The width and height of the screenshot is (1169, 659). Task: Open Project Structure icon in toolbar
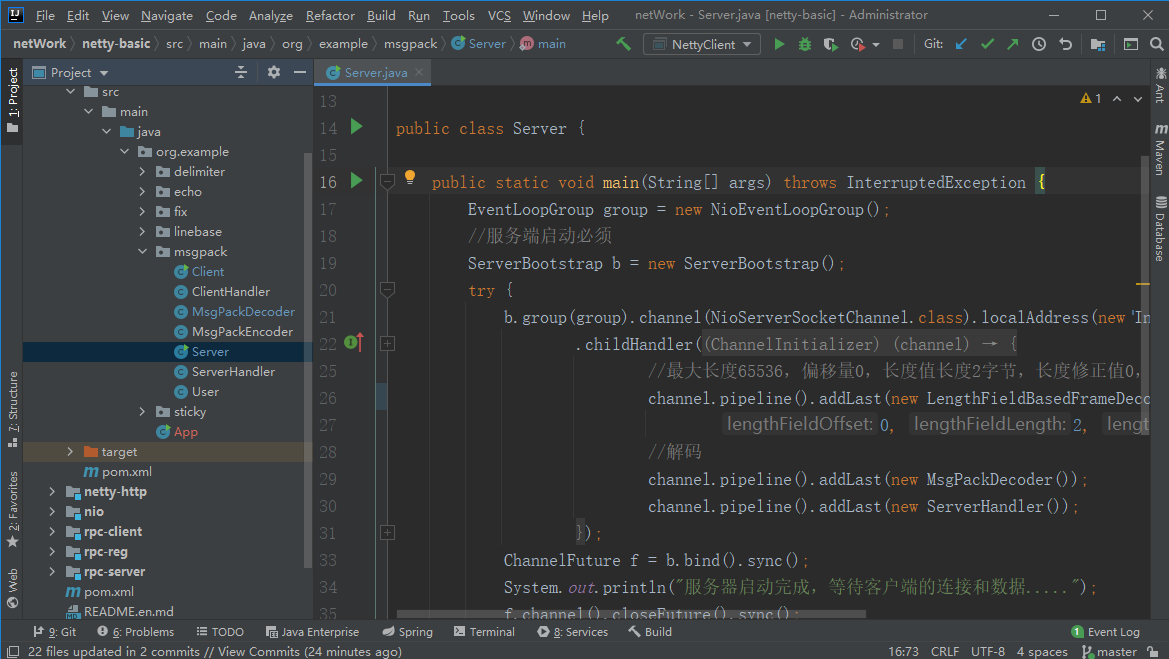[1097, 44]
